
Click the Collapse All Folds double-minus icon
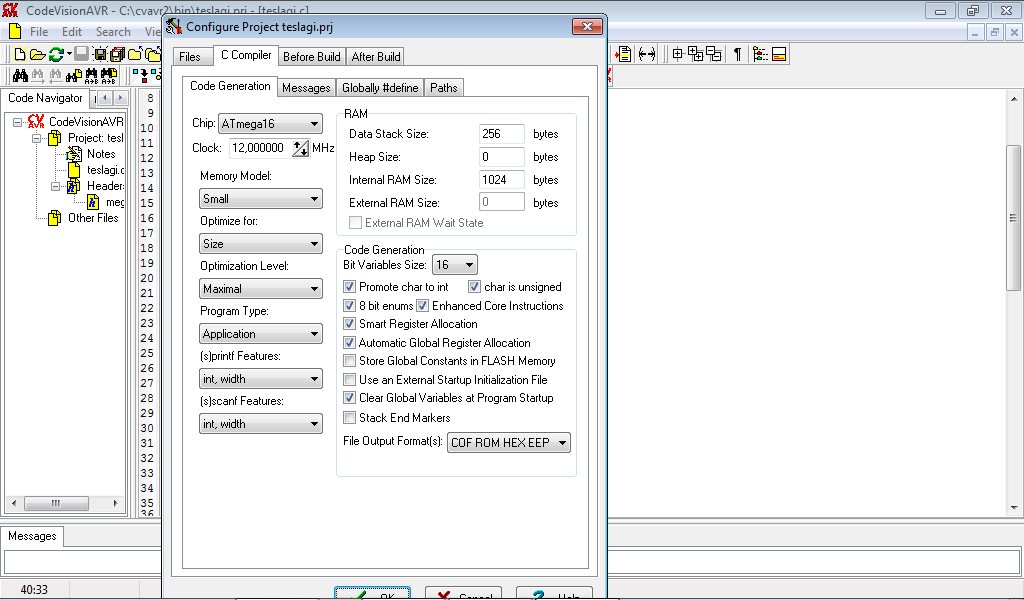coord(714,54)
